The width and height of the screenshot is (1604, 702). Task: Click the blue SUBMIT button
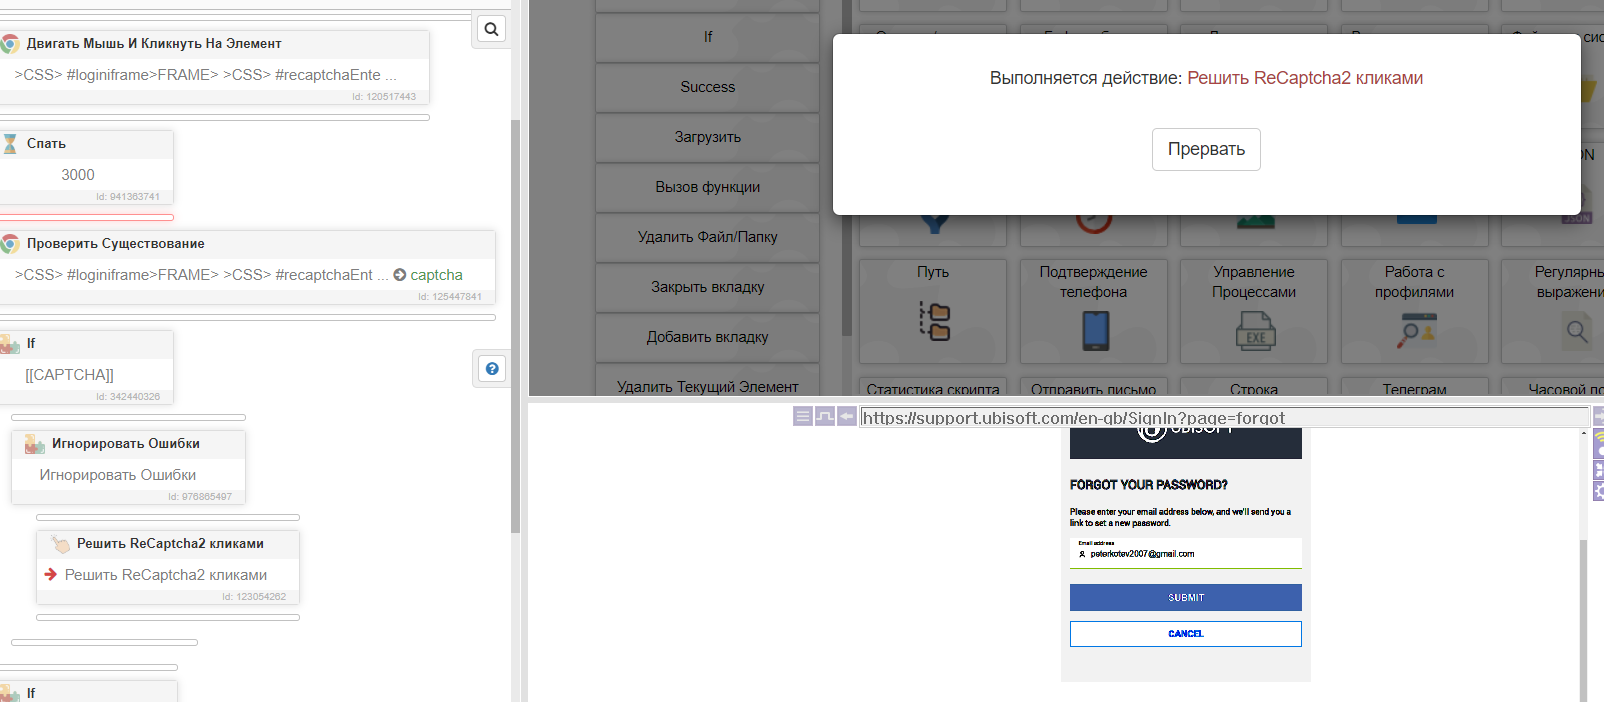coord(1185,597)
